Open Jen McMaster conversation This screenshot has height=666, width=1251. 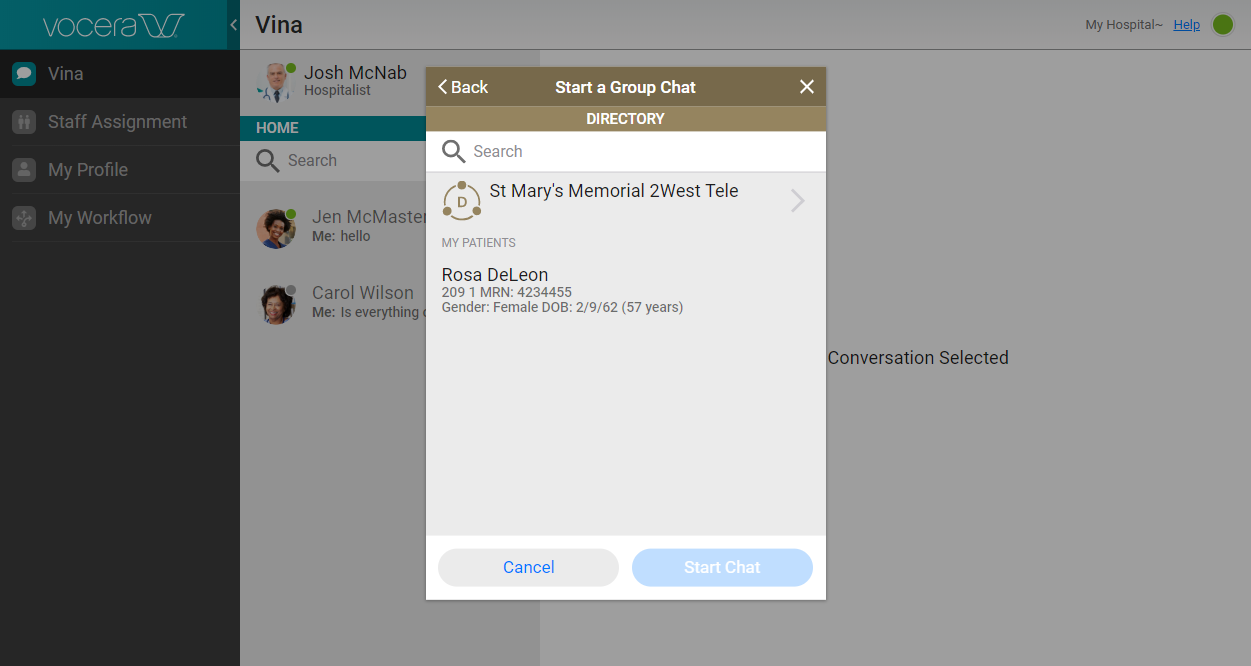(x=333, y=227)
